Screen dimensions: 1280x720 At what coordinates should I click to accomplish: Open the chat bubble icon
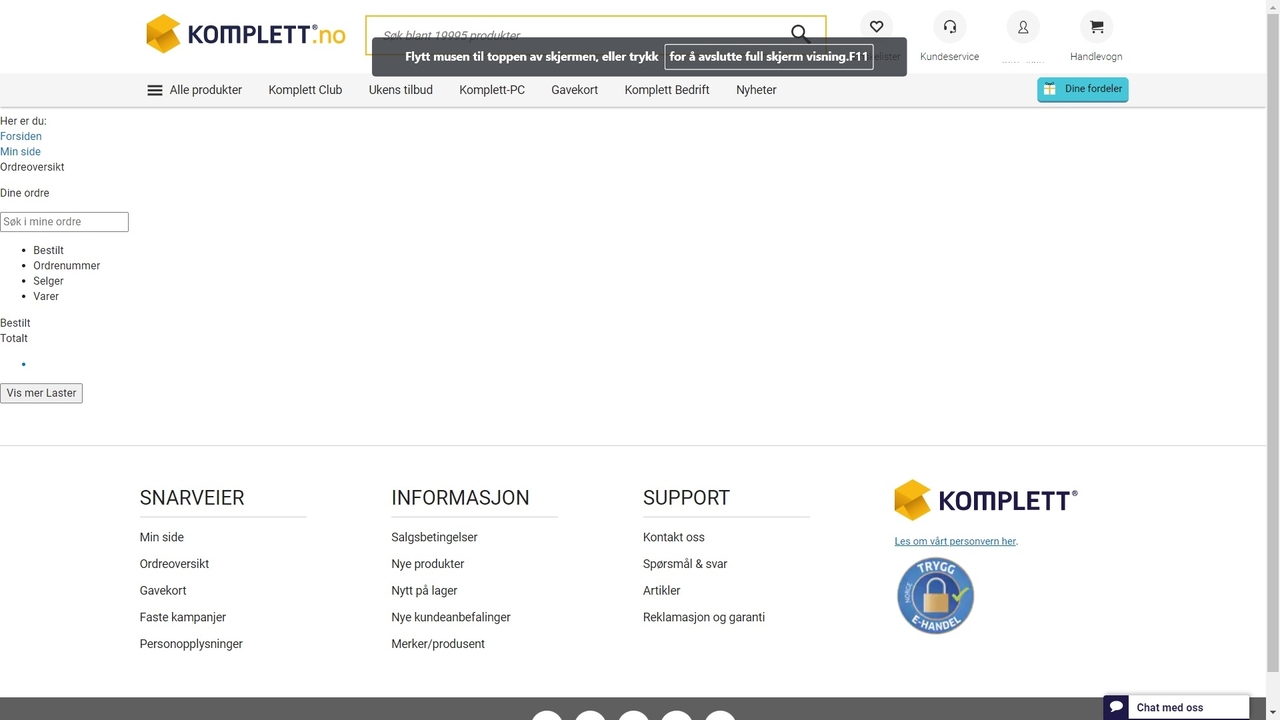pos(1116,707)
